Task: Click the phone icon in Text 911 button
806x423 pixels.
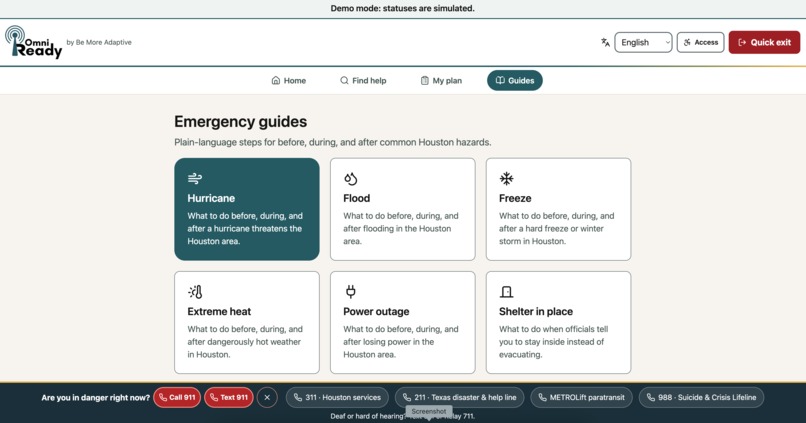Action: (x=214, y=397)
